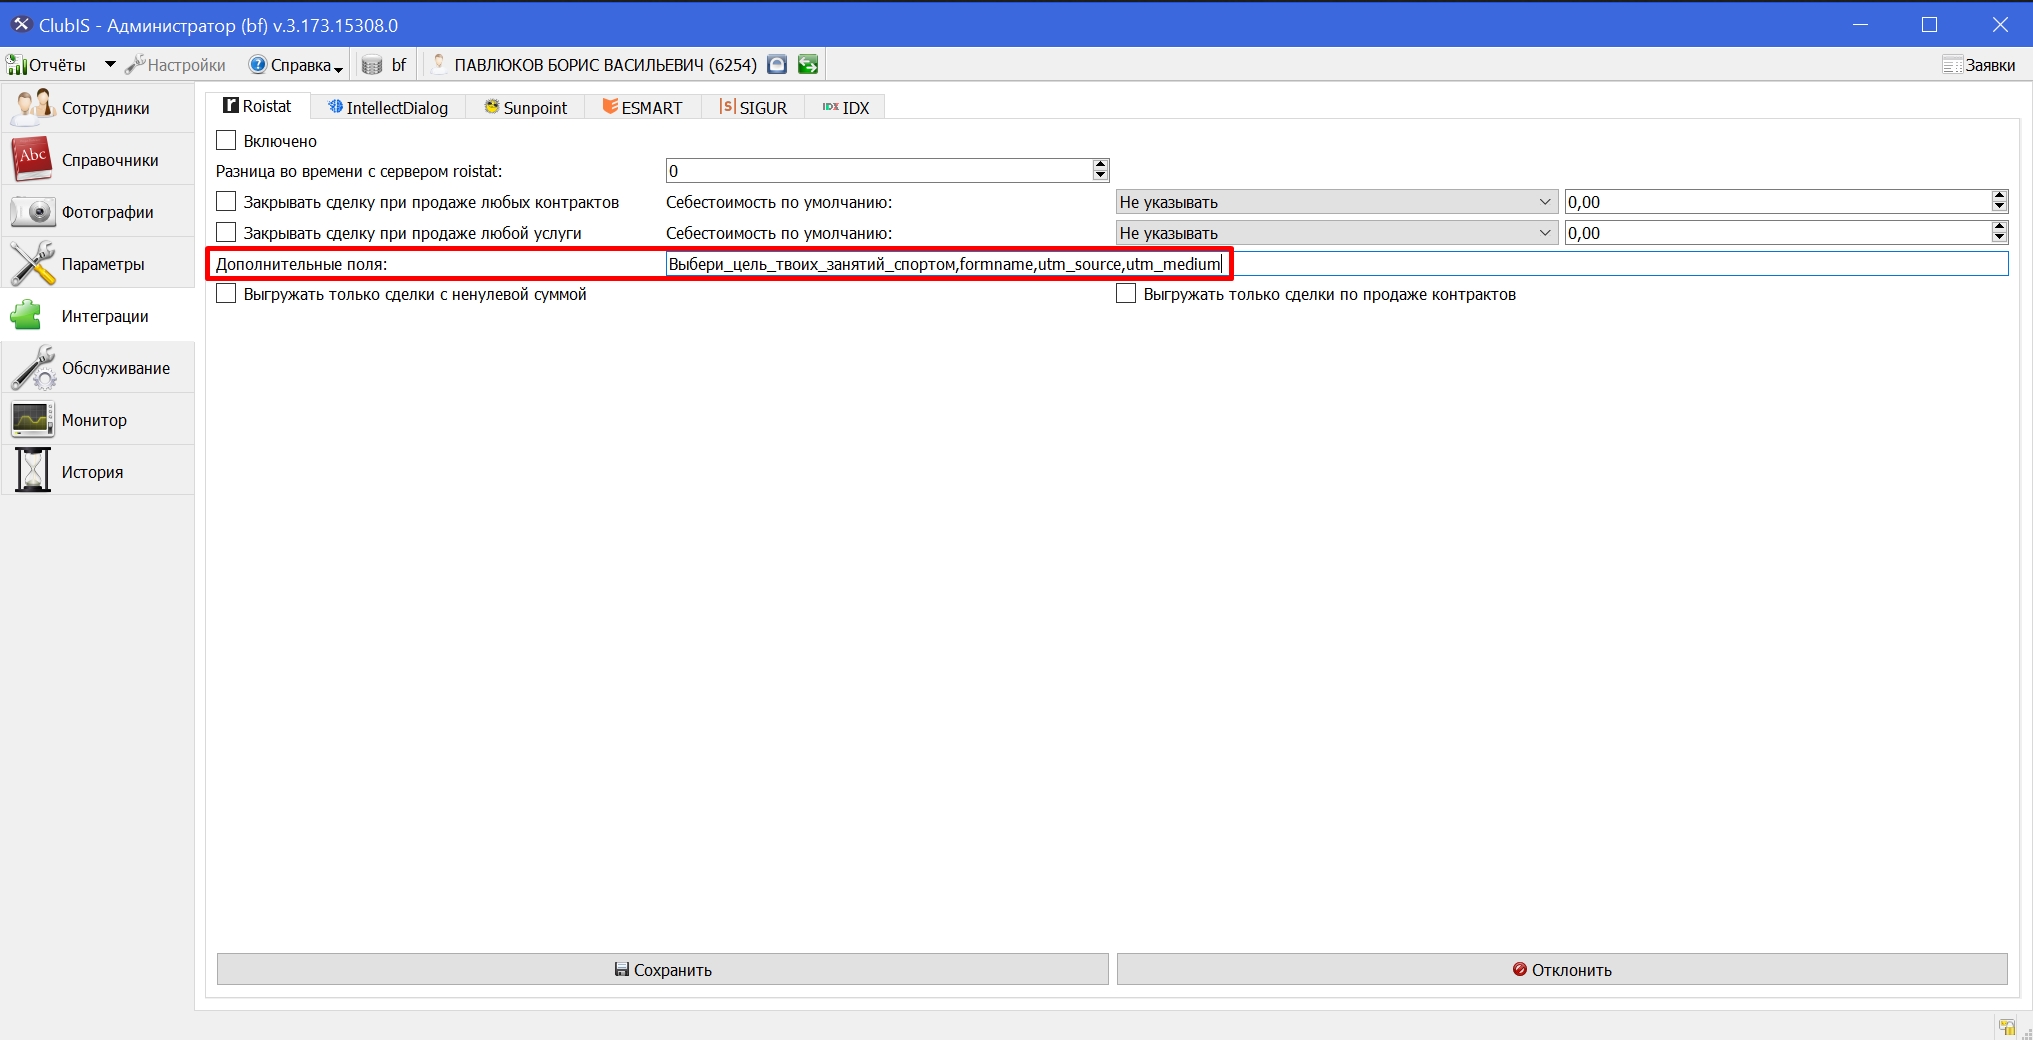
Task: Click the bf database icon in toolbar
Action: point(372,65)
